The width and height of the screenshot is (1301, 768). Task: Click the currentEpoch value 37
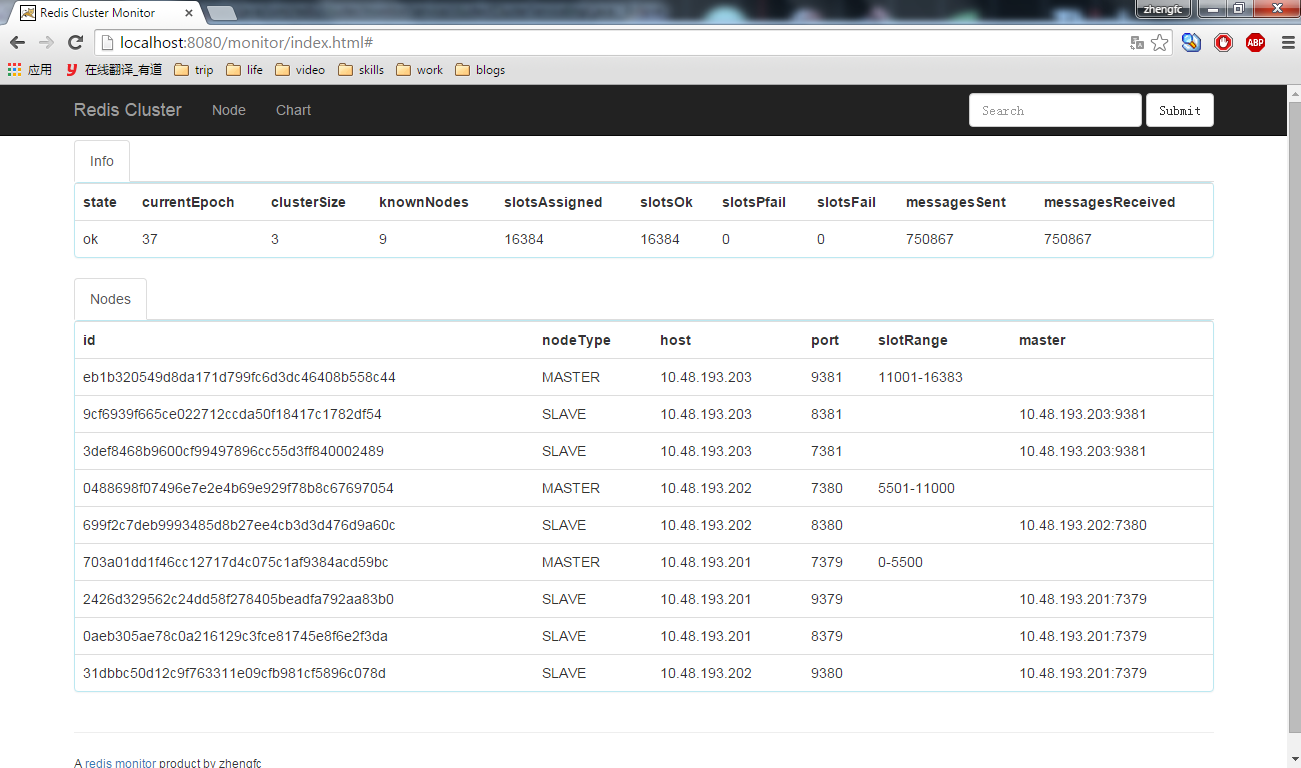150,239
